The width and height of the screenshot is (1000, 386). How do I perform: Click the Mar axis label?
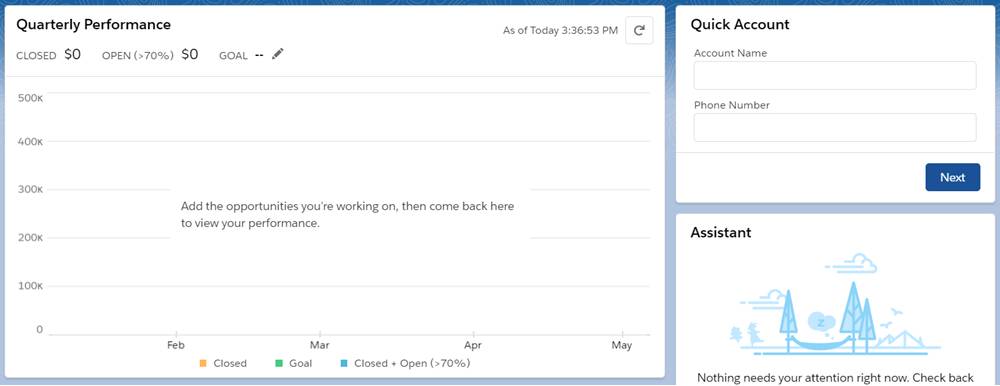coord(320,345)
